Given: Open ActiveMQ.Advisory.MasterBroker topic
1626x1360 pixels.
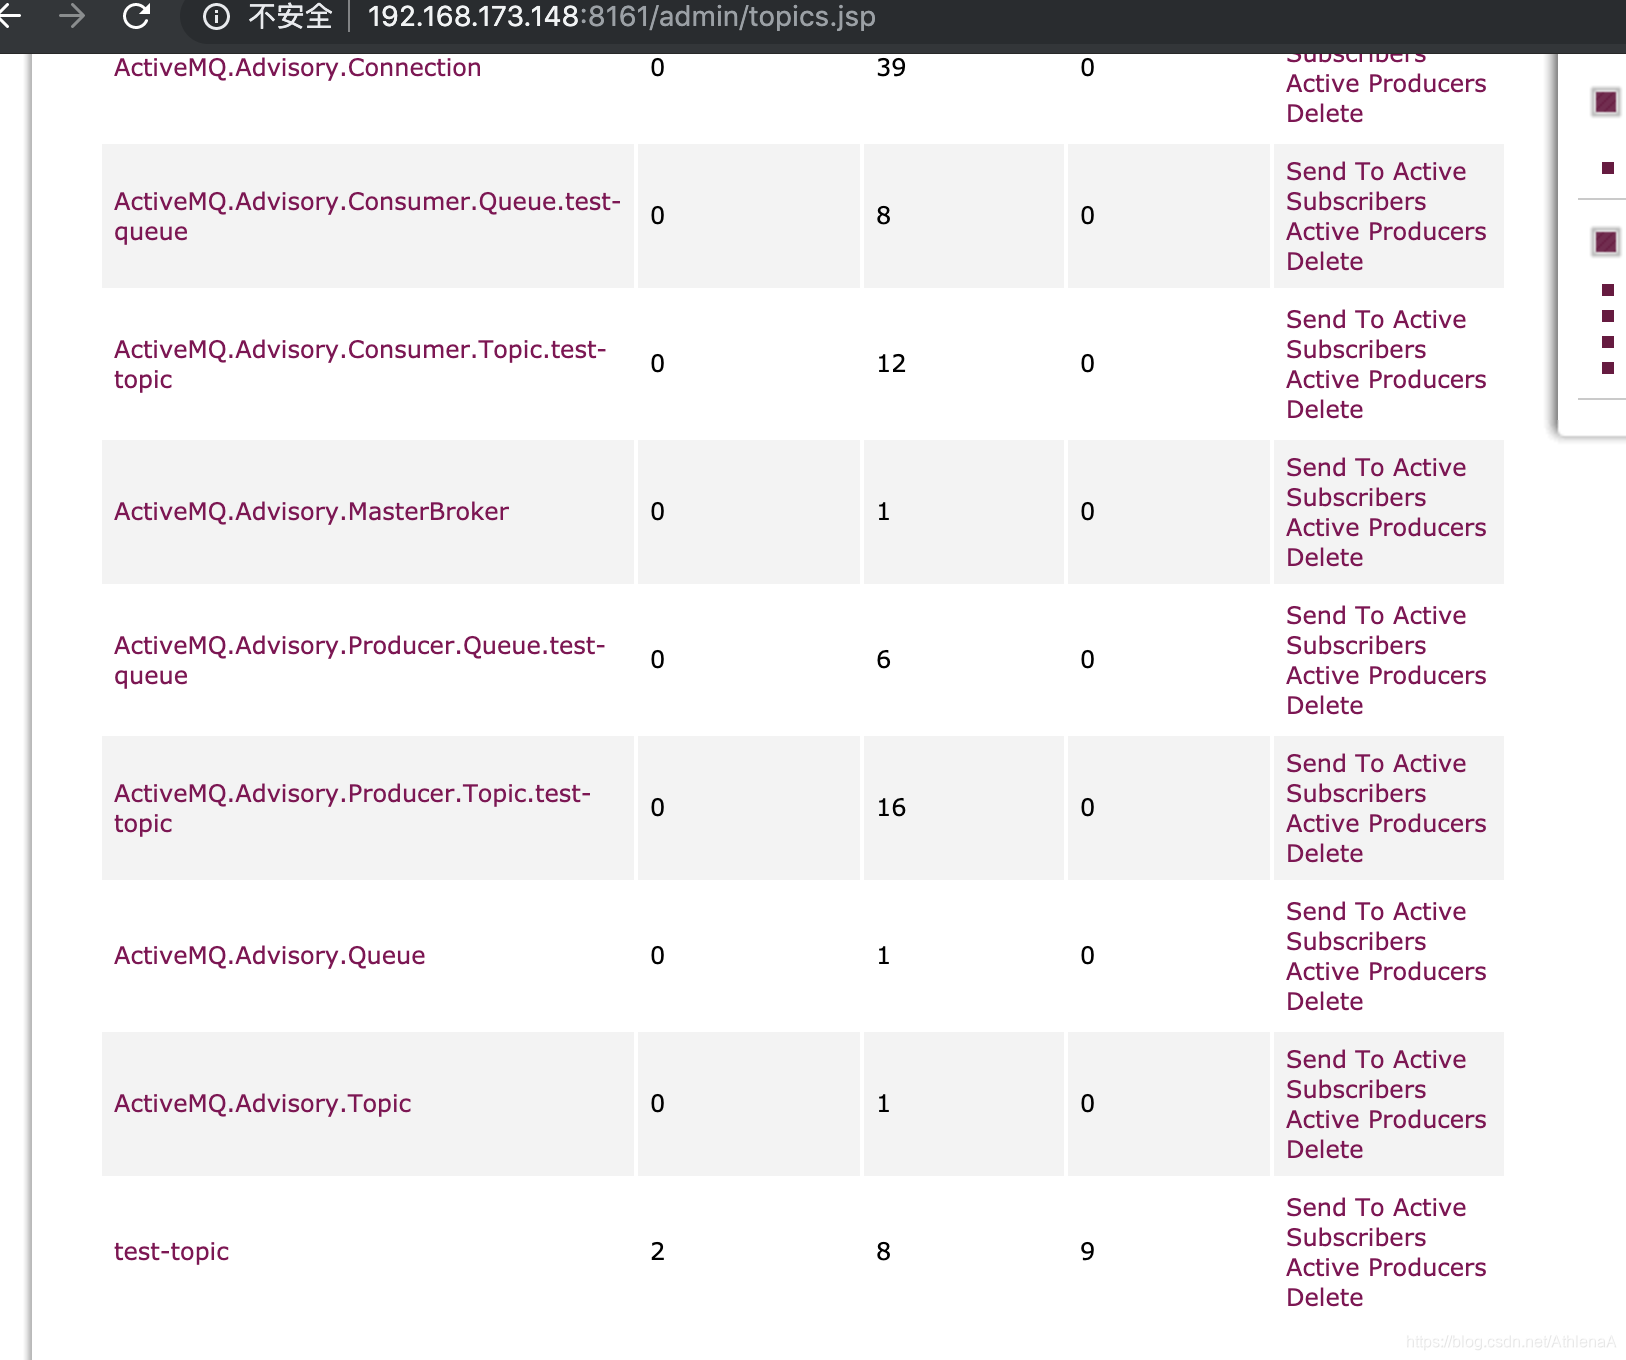Looking at the screenshot, I should [x=311, y=511].
